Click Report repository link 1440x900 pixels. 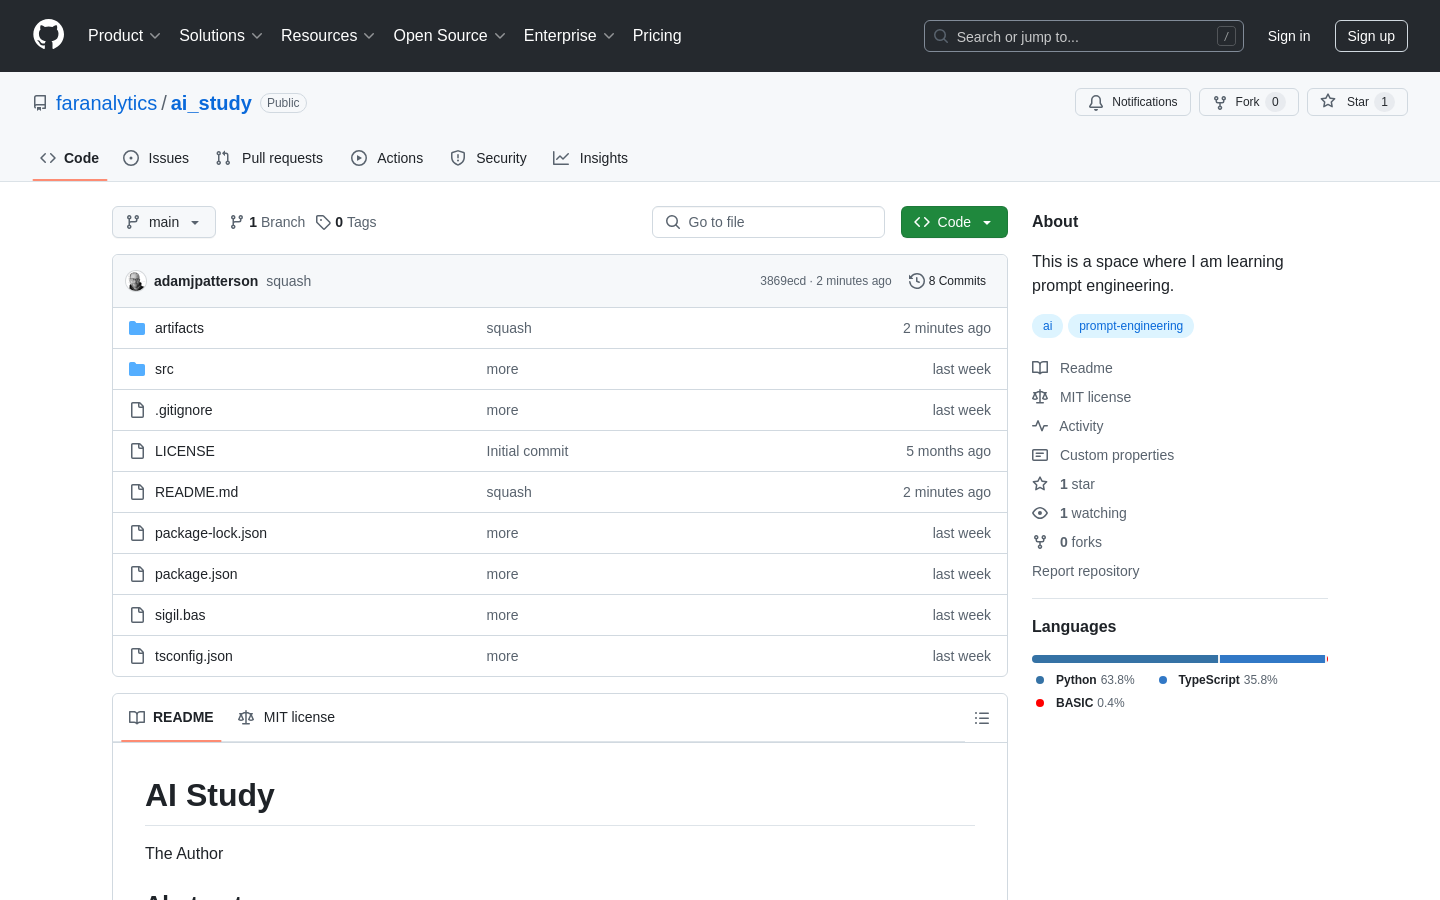(x=1085, y=571)
